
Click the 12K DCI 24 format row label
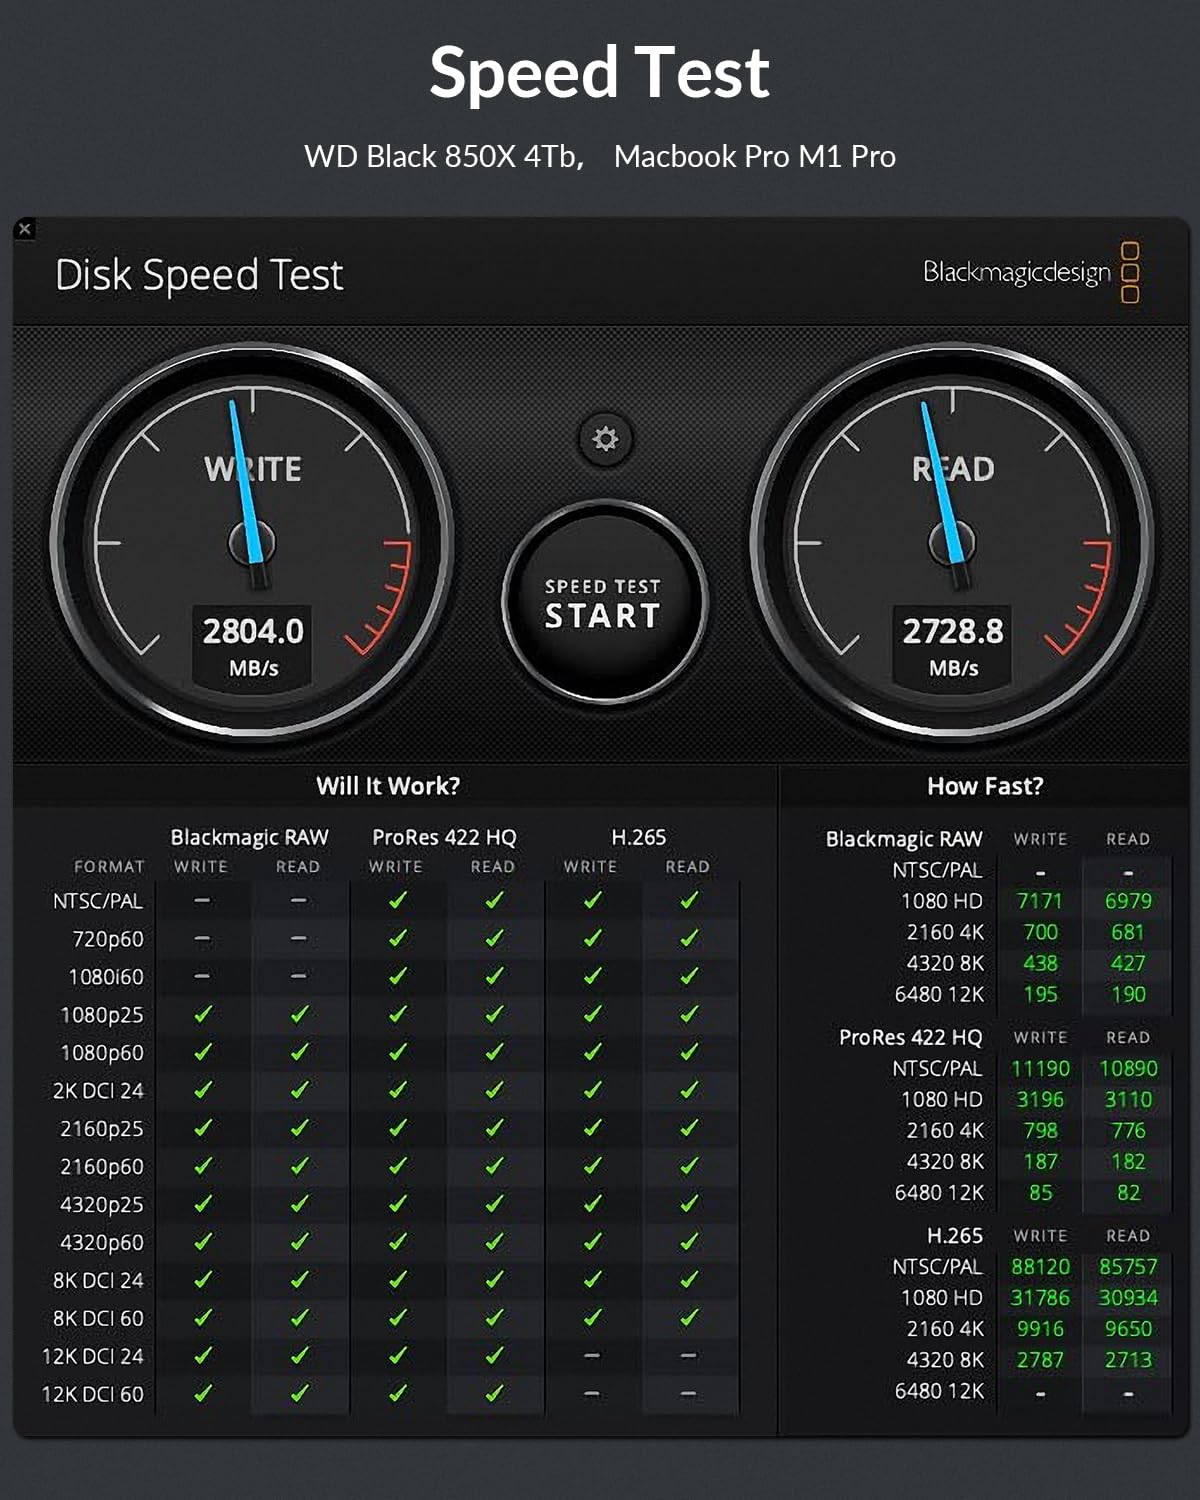pos(93,1357)
